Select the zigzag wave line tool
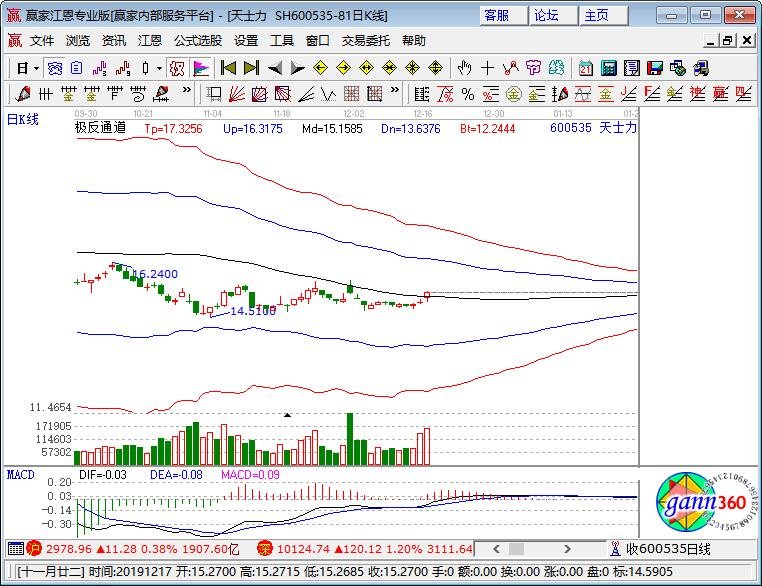 (329, 93)
